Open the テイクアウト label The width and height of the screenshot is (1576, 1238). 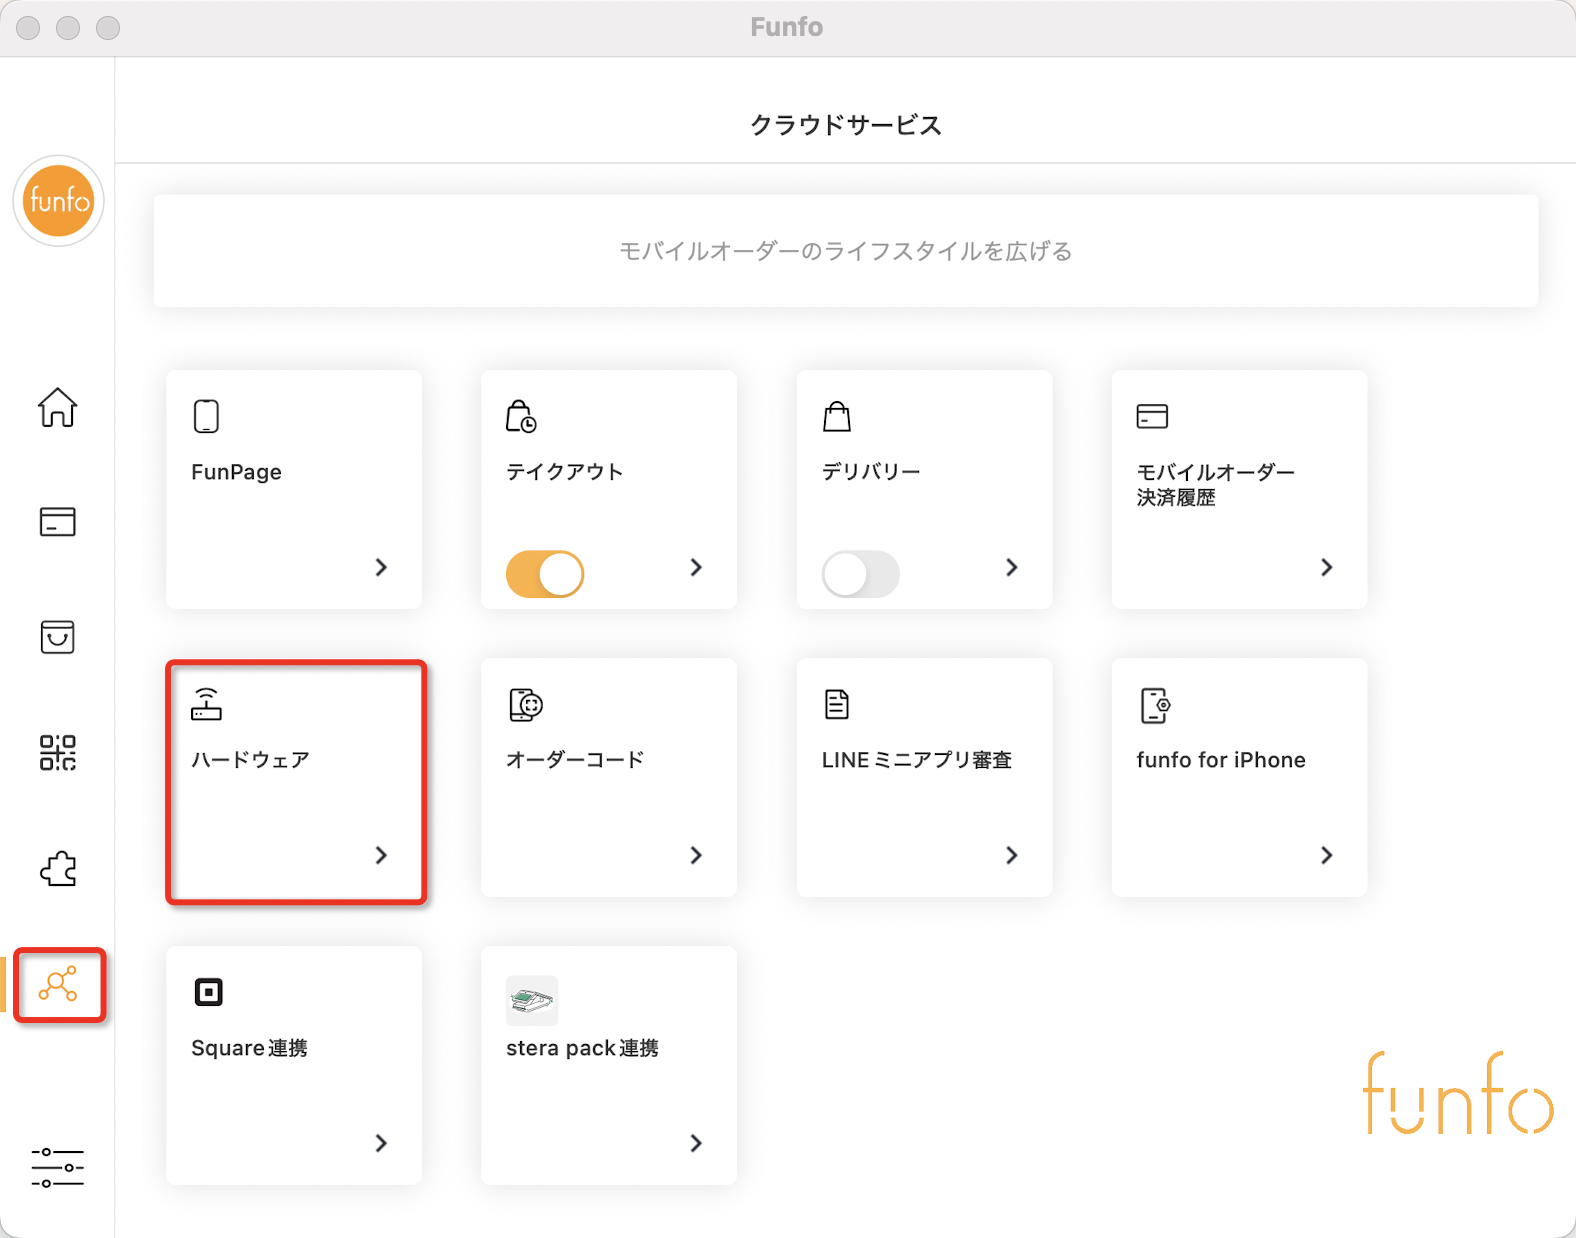click(565, 472)
